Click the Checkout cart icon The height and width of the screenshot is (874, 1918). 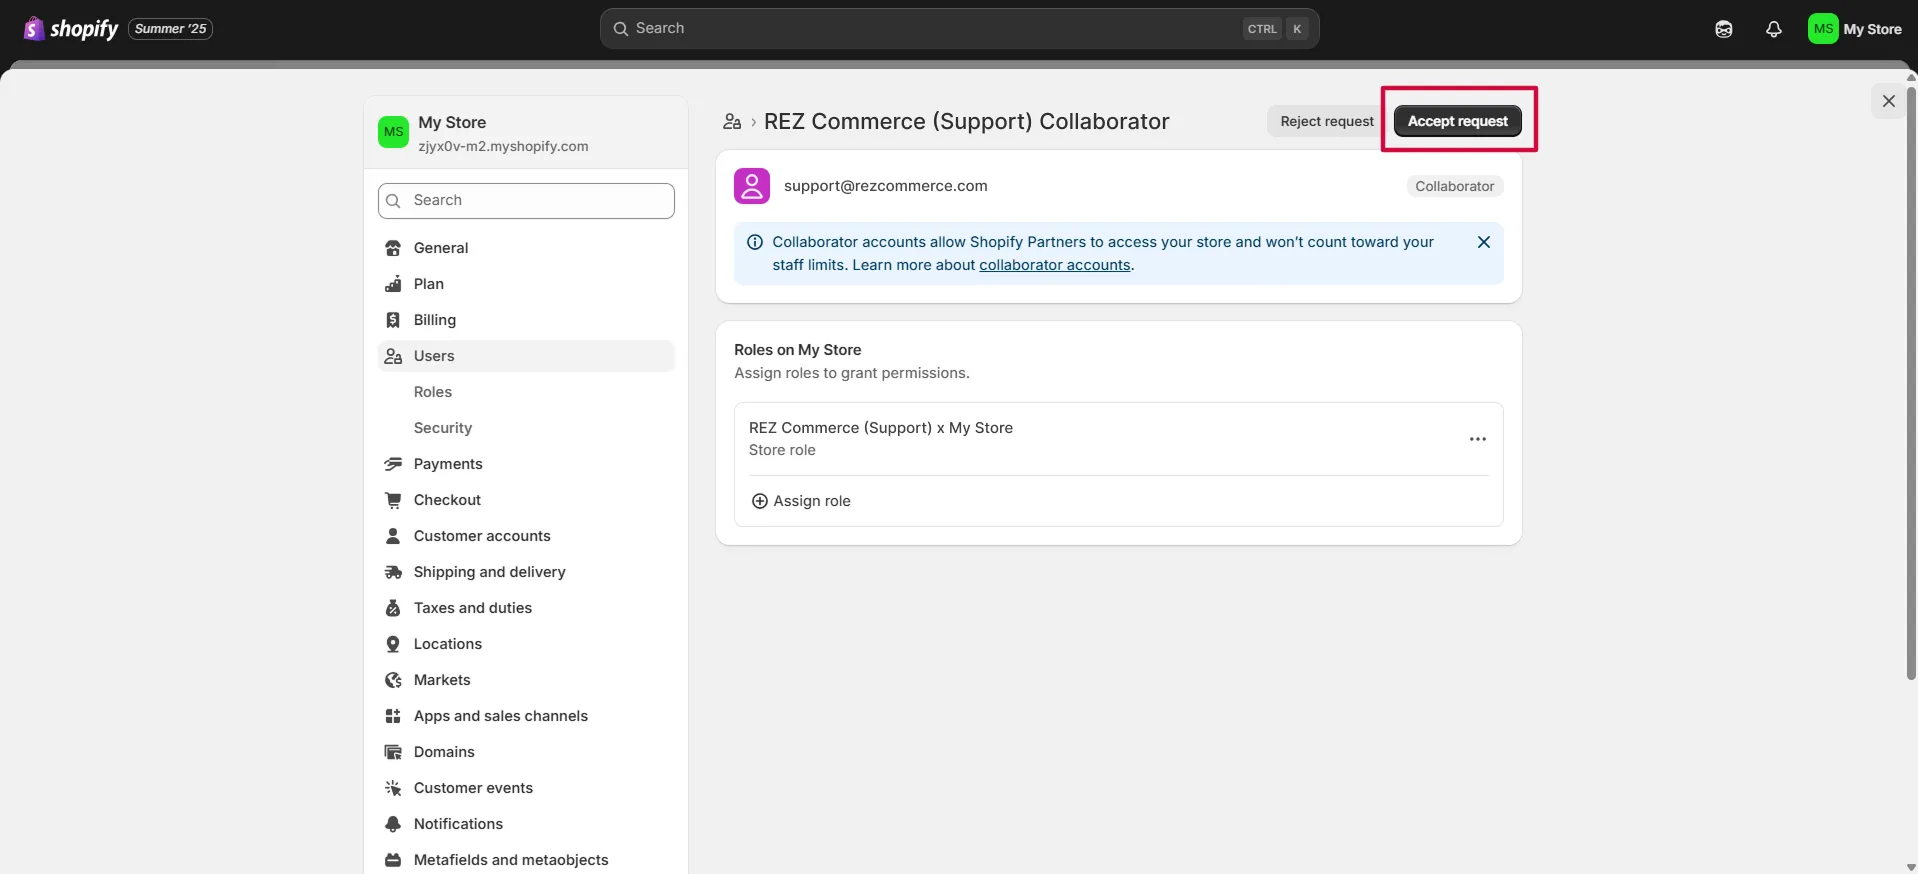pos(393,500)
